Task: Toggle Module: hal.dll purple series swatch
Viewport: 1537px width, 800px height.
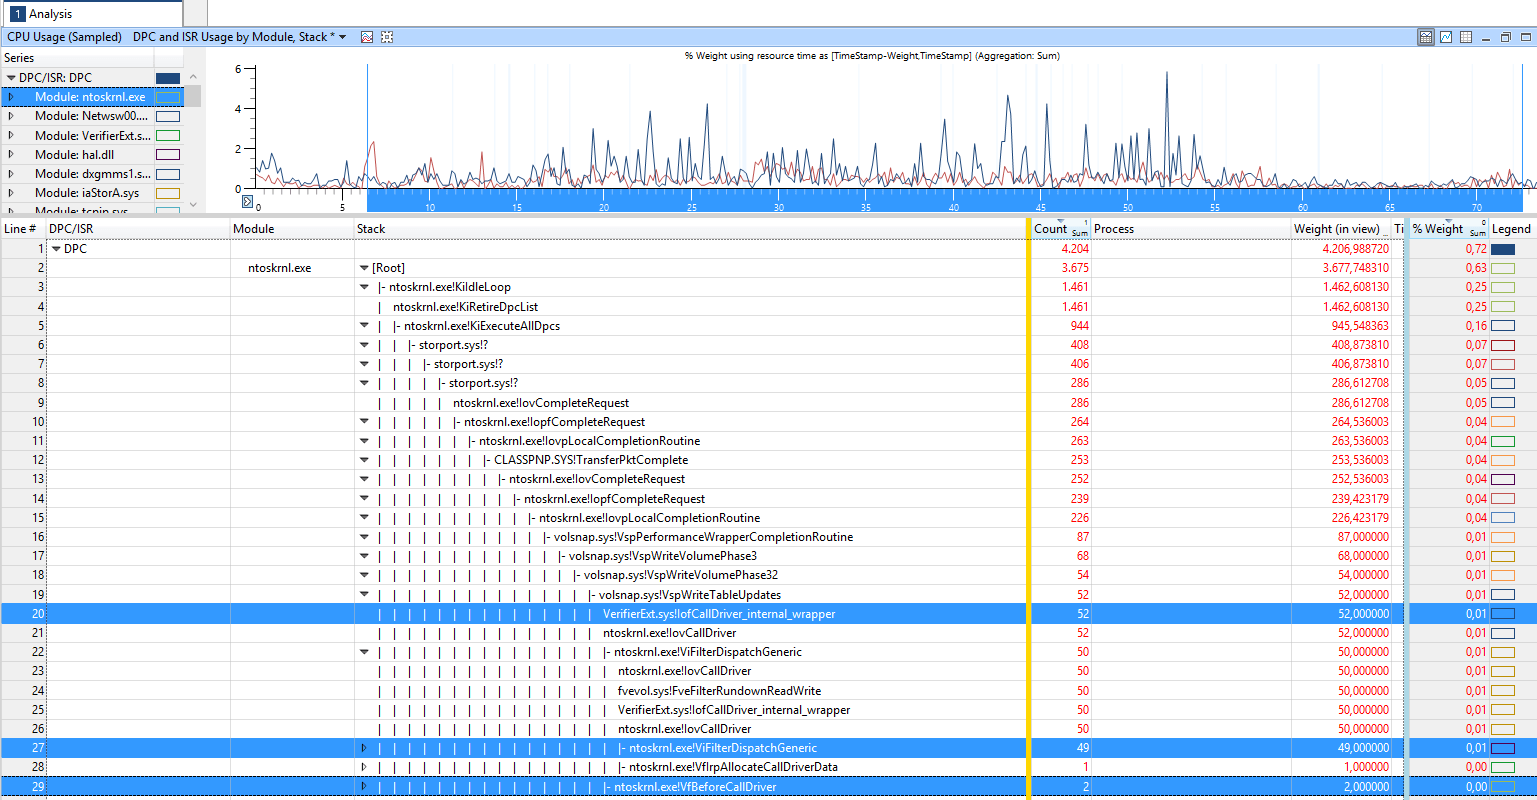Action: (168, 155)
